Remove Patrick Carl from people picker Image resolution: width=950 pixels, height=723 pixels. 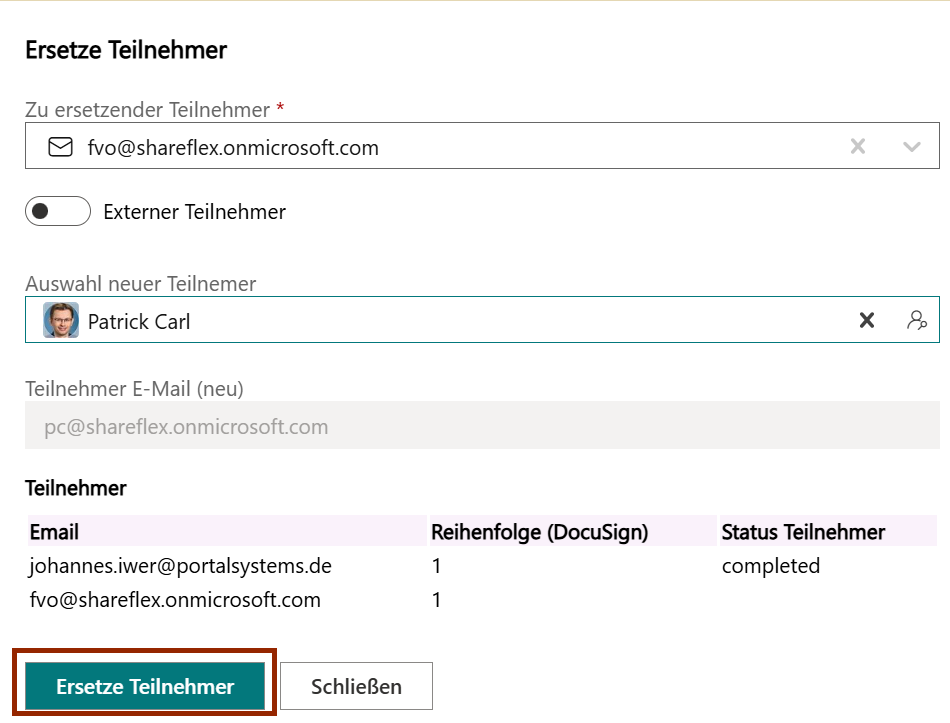[866, 320]
